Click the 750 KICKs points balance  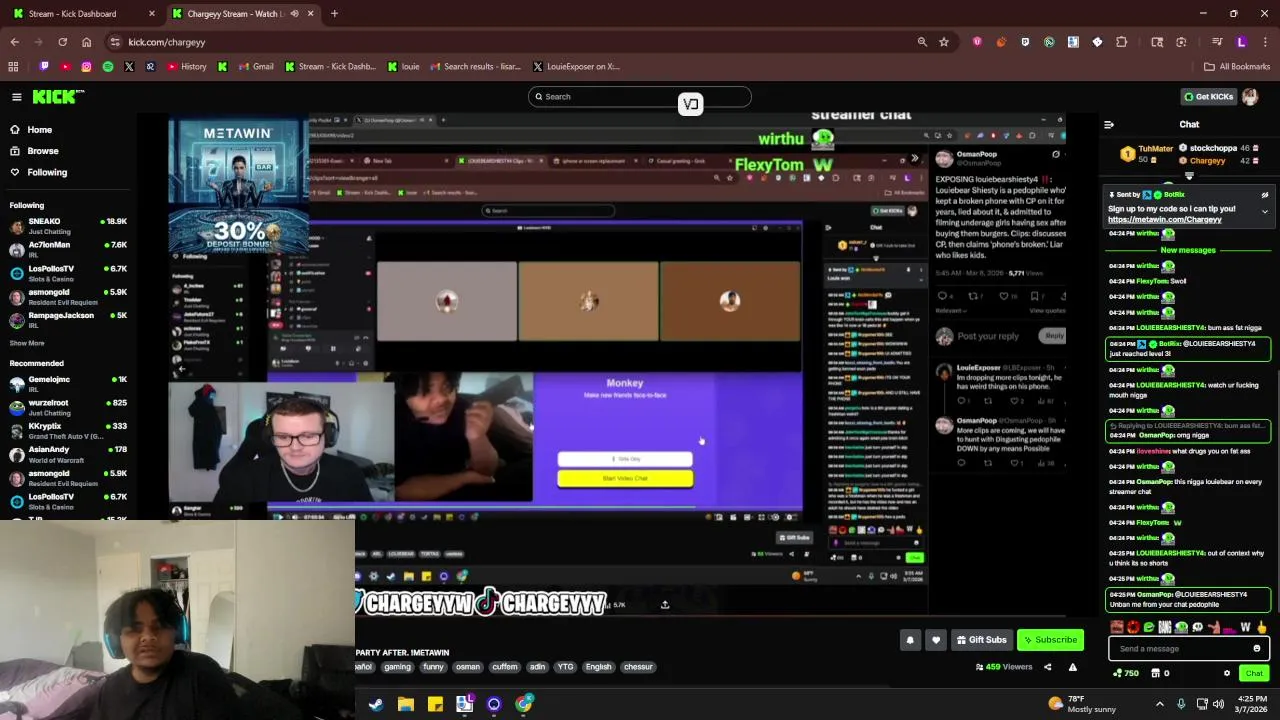pyautogui.click(x=1126, y=673)
